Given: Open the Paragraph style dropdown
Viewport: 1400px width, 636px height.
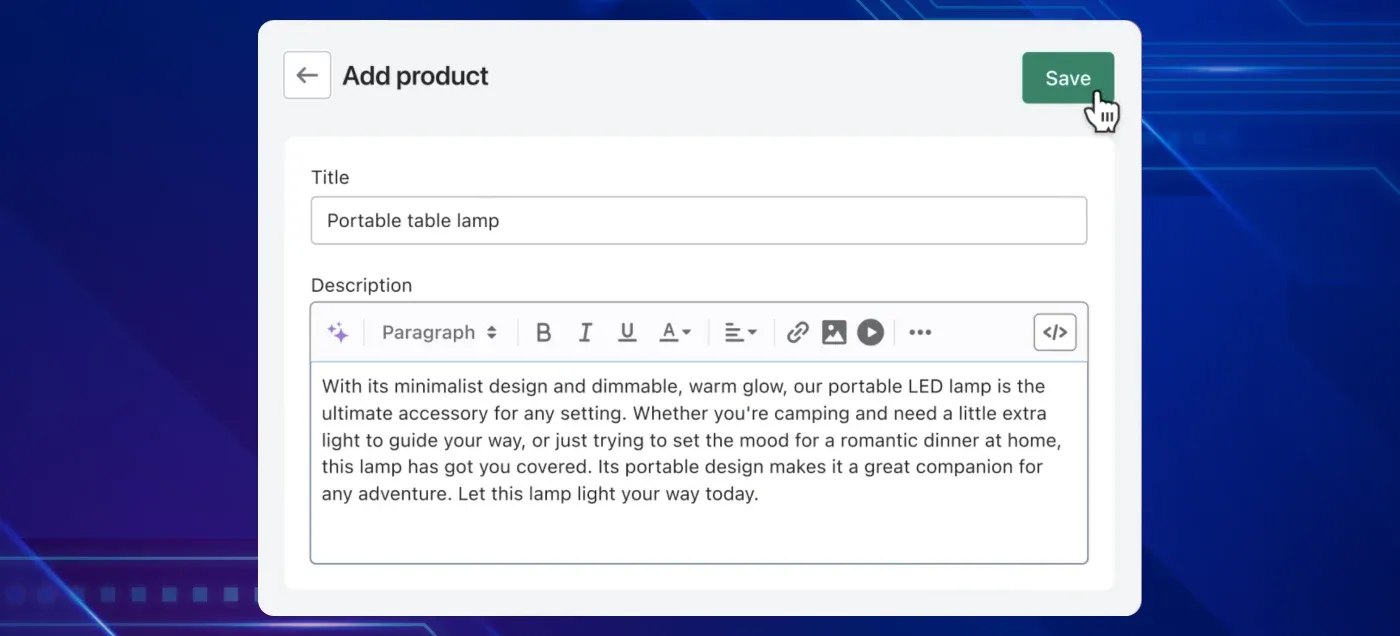Looking at the screenshot, I should [439, 333].
